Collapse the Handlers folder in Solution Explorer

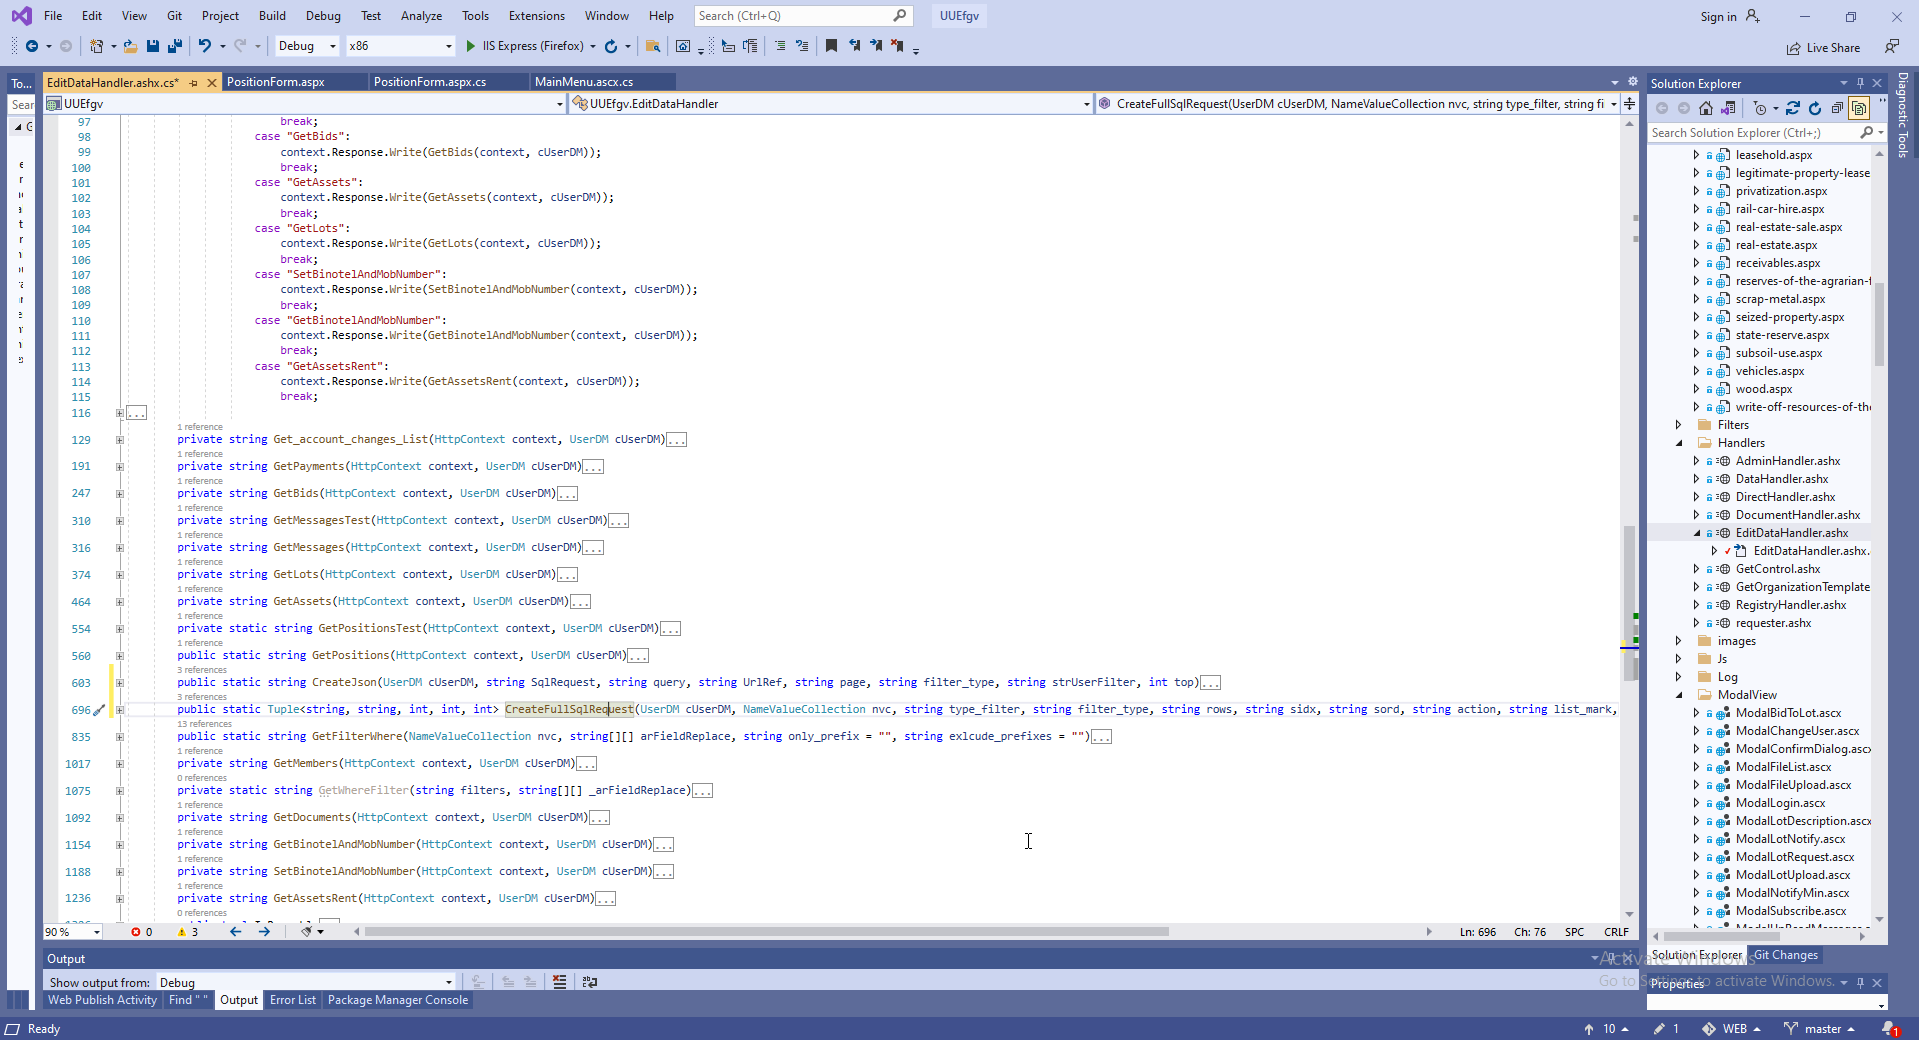pos(1679,443)
